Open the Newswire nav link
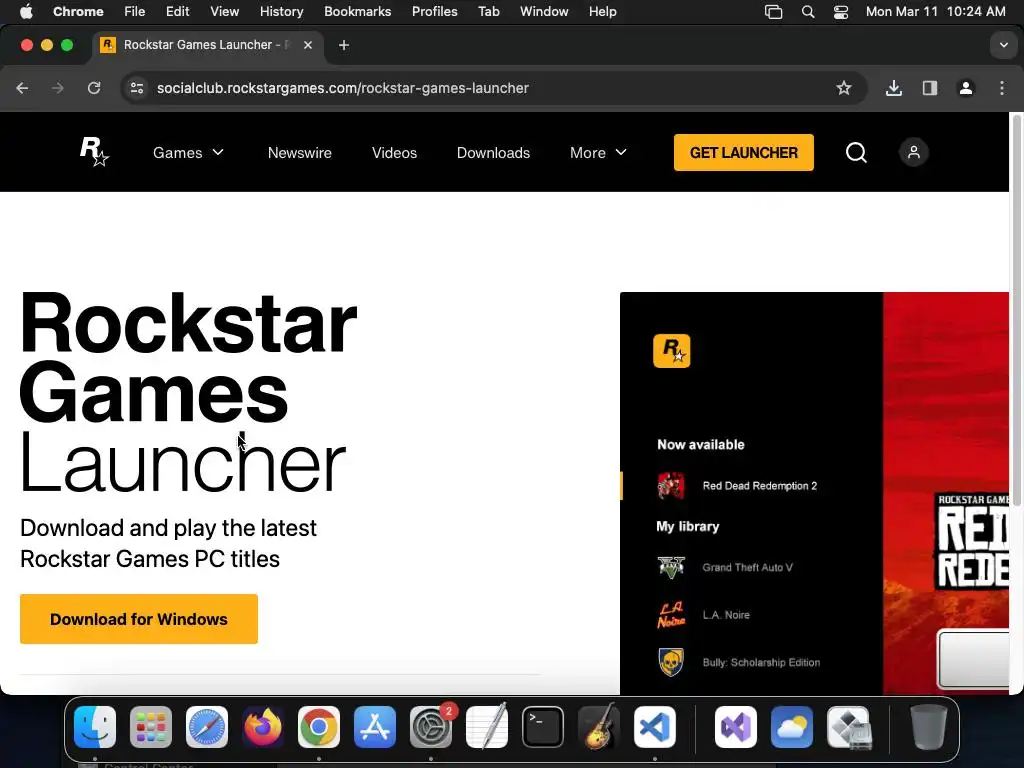 tap(300, 153)
